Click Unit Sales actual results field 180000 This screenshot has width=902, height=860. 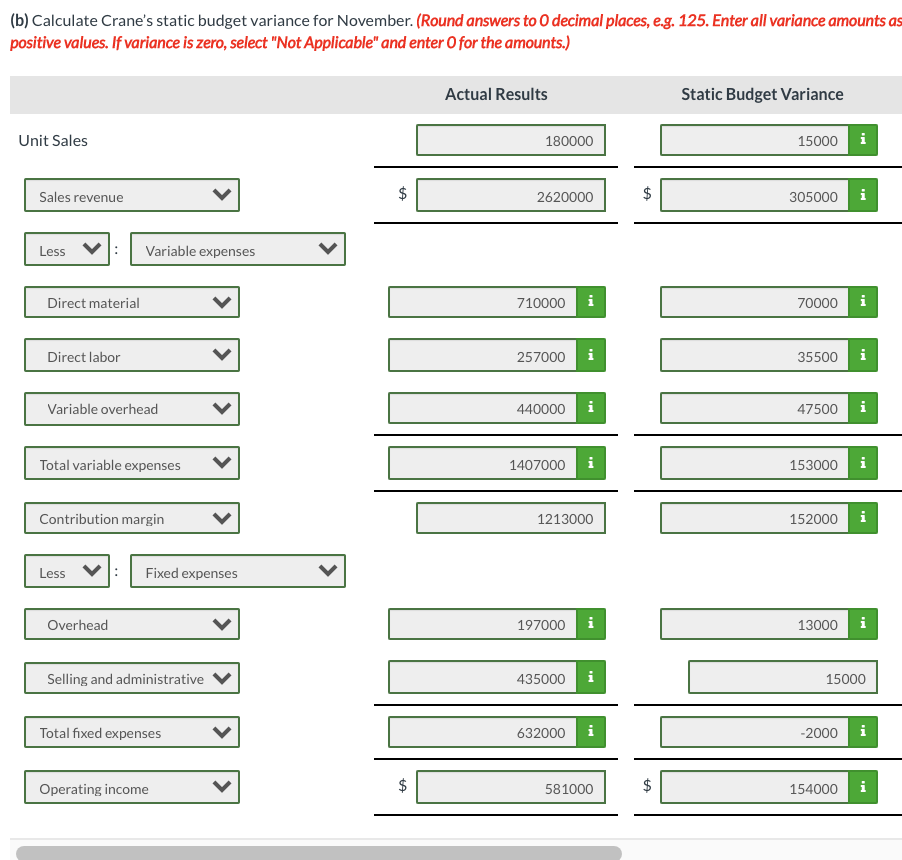[x=511, y=140]
